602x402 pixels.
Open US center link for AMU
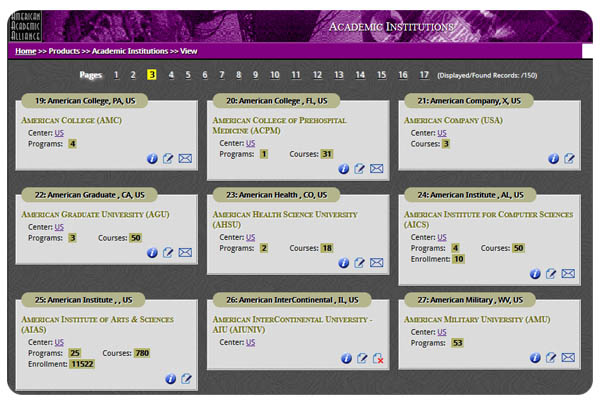[x=442, y=332]
